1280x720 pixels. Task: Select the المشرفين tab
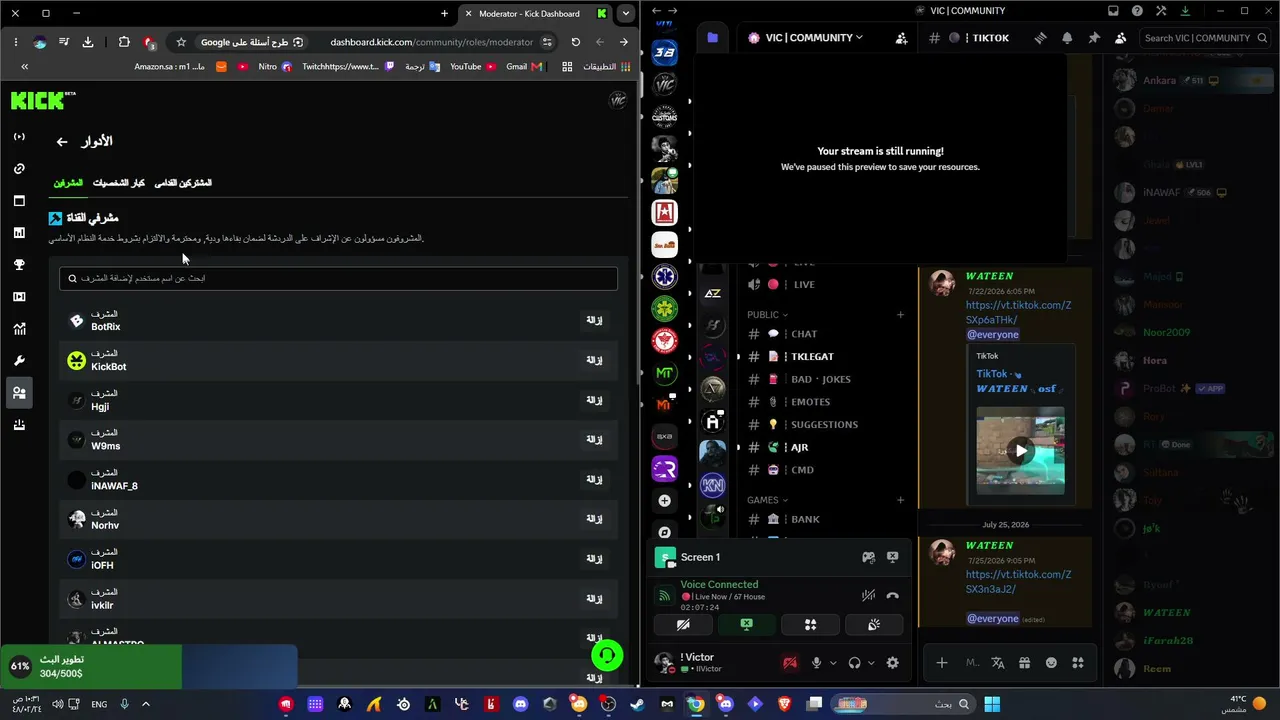68,183
